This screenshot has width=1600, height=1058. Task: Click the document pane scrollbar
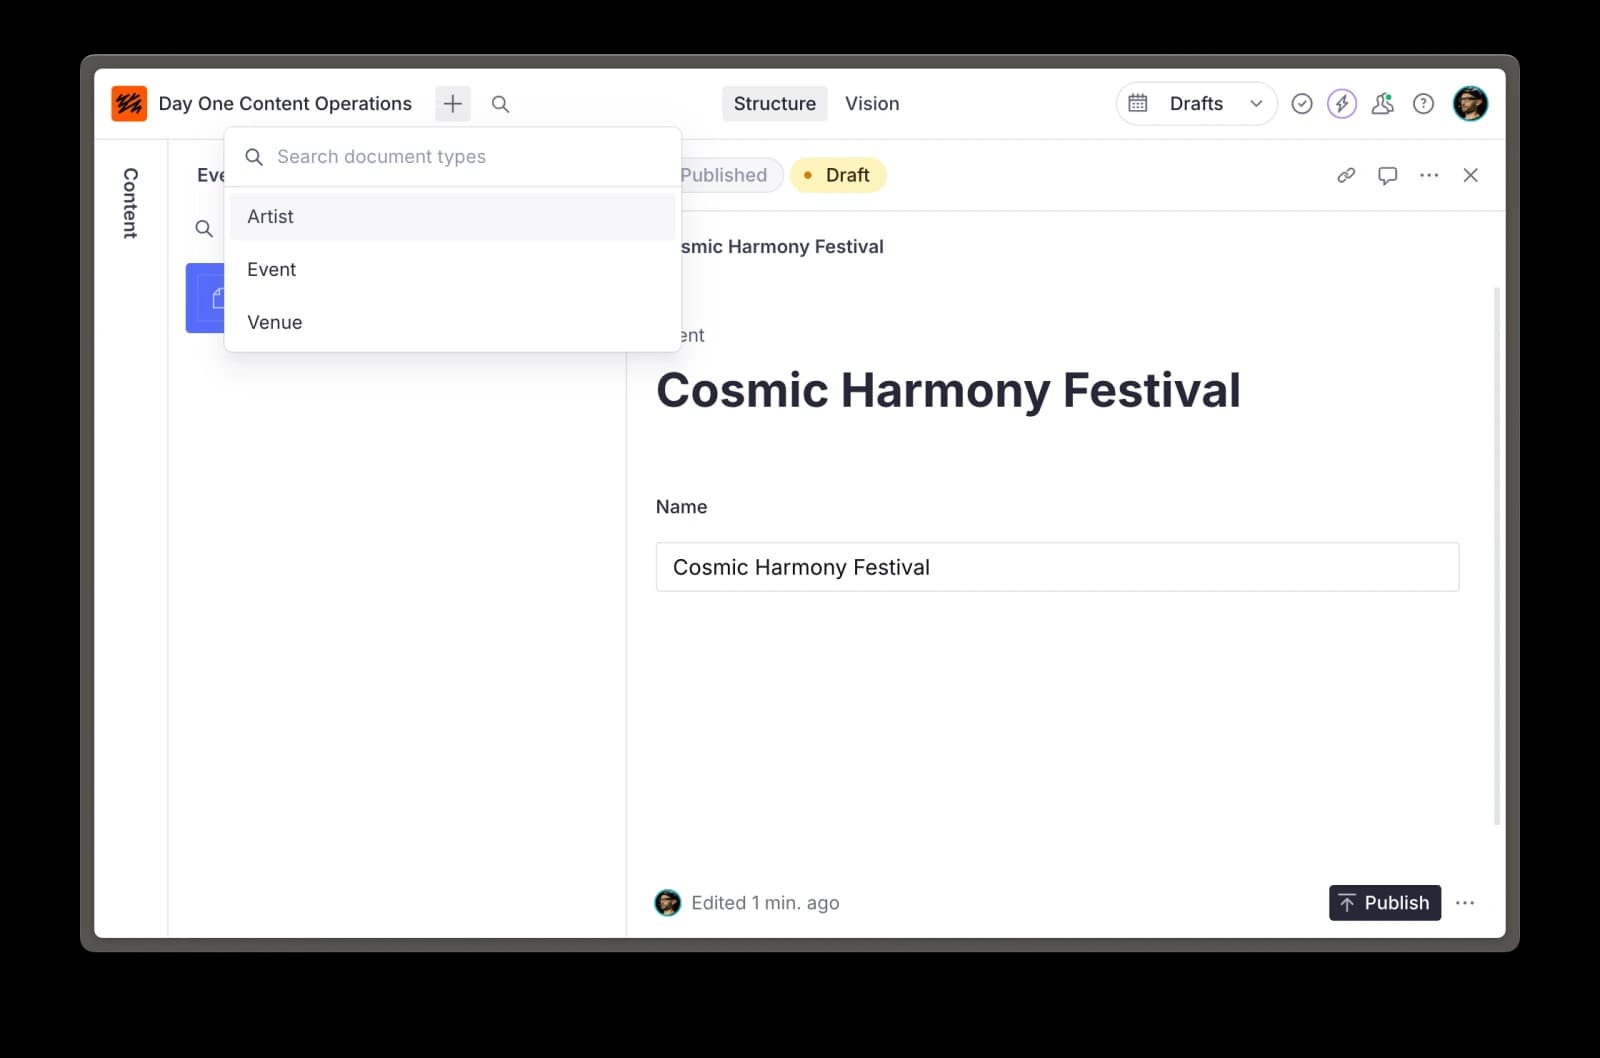coord(1497,556)
